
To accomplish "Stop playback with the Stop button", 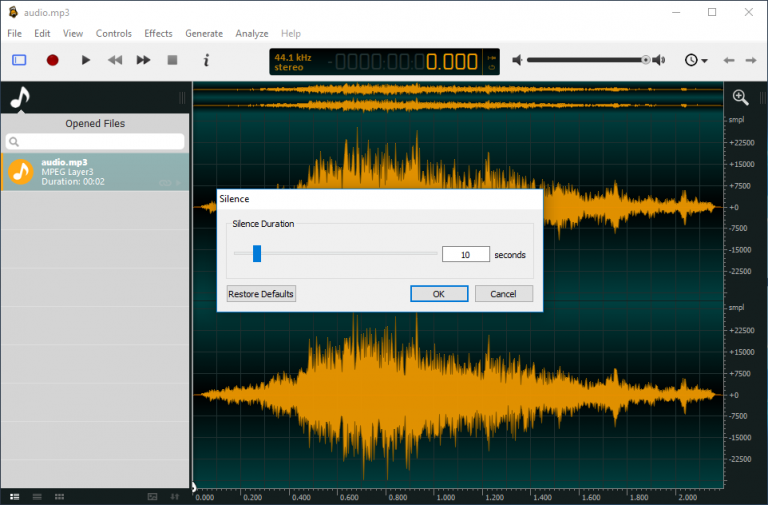I will click(x=172, y=60).
